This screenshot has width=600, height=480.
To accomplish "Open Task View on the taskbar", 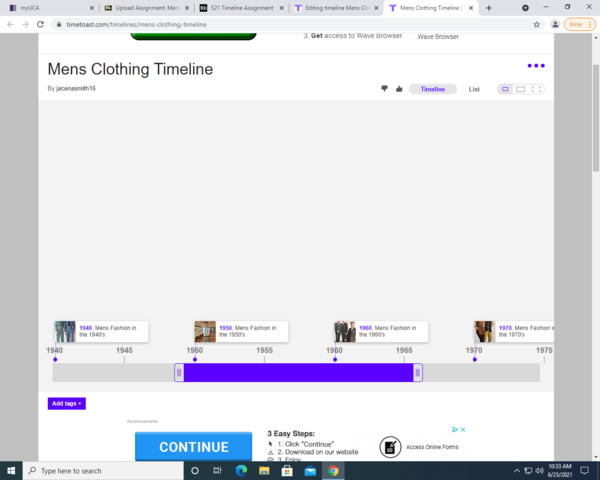I will click(217, 470).
